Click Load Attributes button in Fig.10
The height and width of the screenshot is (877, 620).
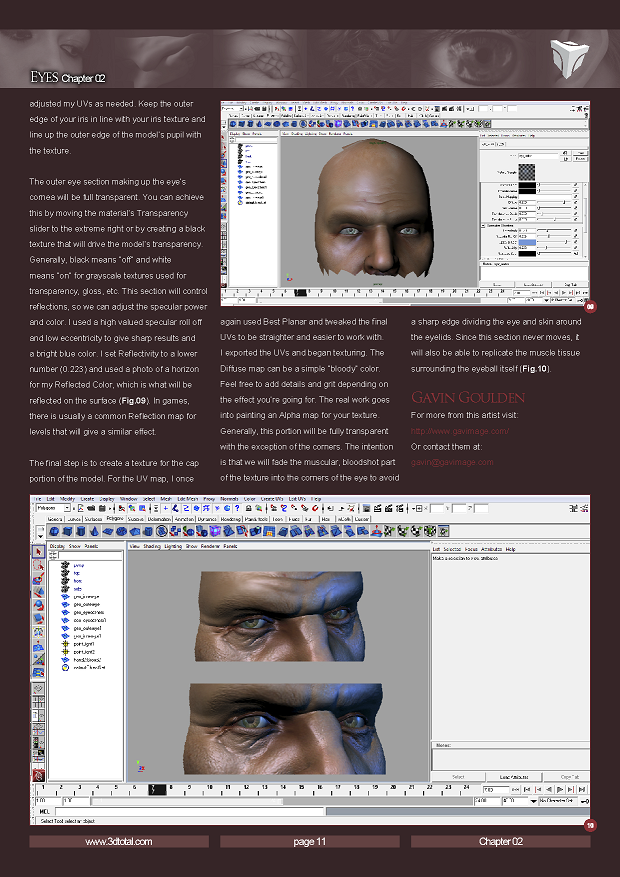pyautogui.click(x=514, y=777)
